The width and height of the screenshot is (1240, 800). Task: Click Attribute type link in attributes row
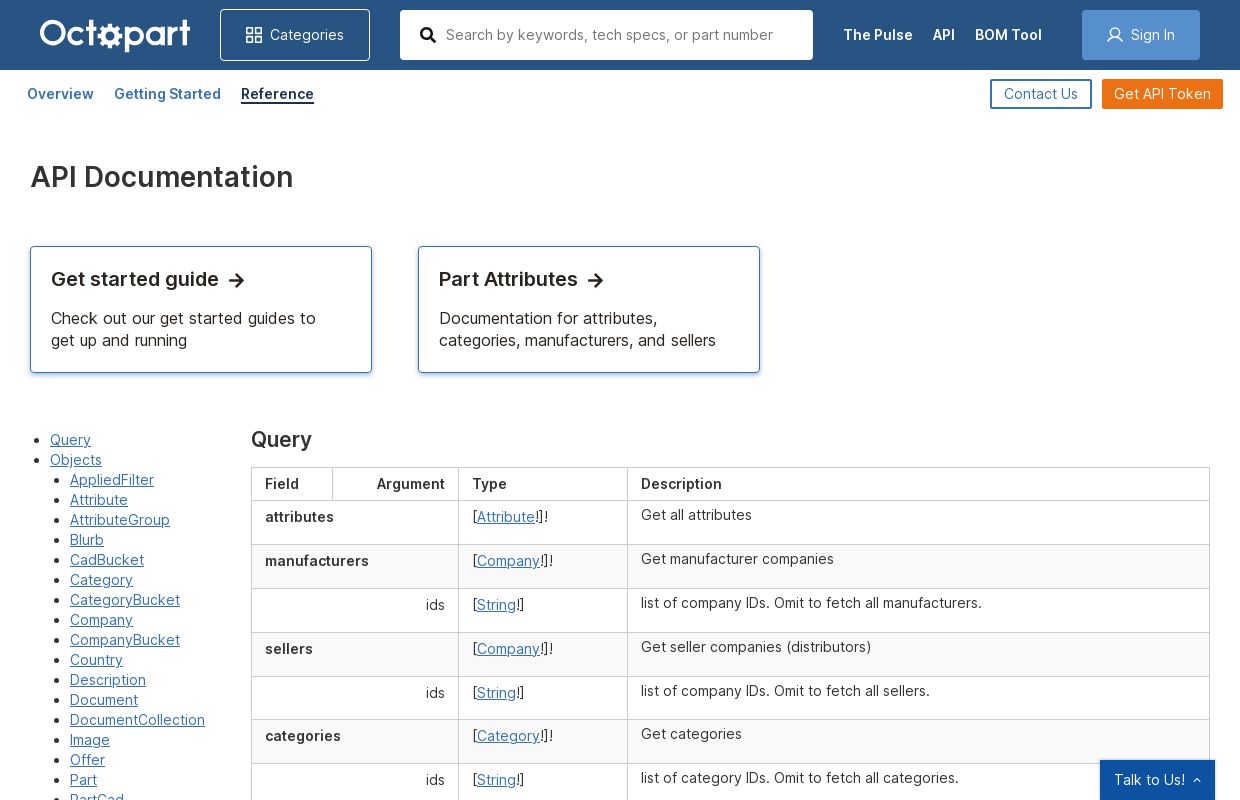click(506, 517)
